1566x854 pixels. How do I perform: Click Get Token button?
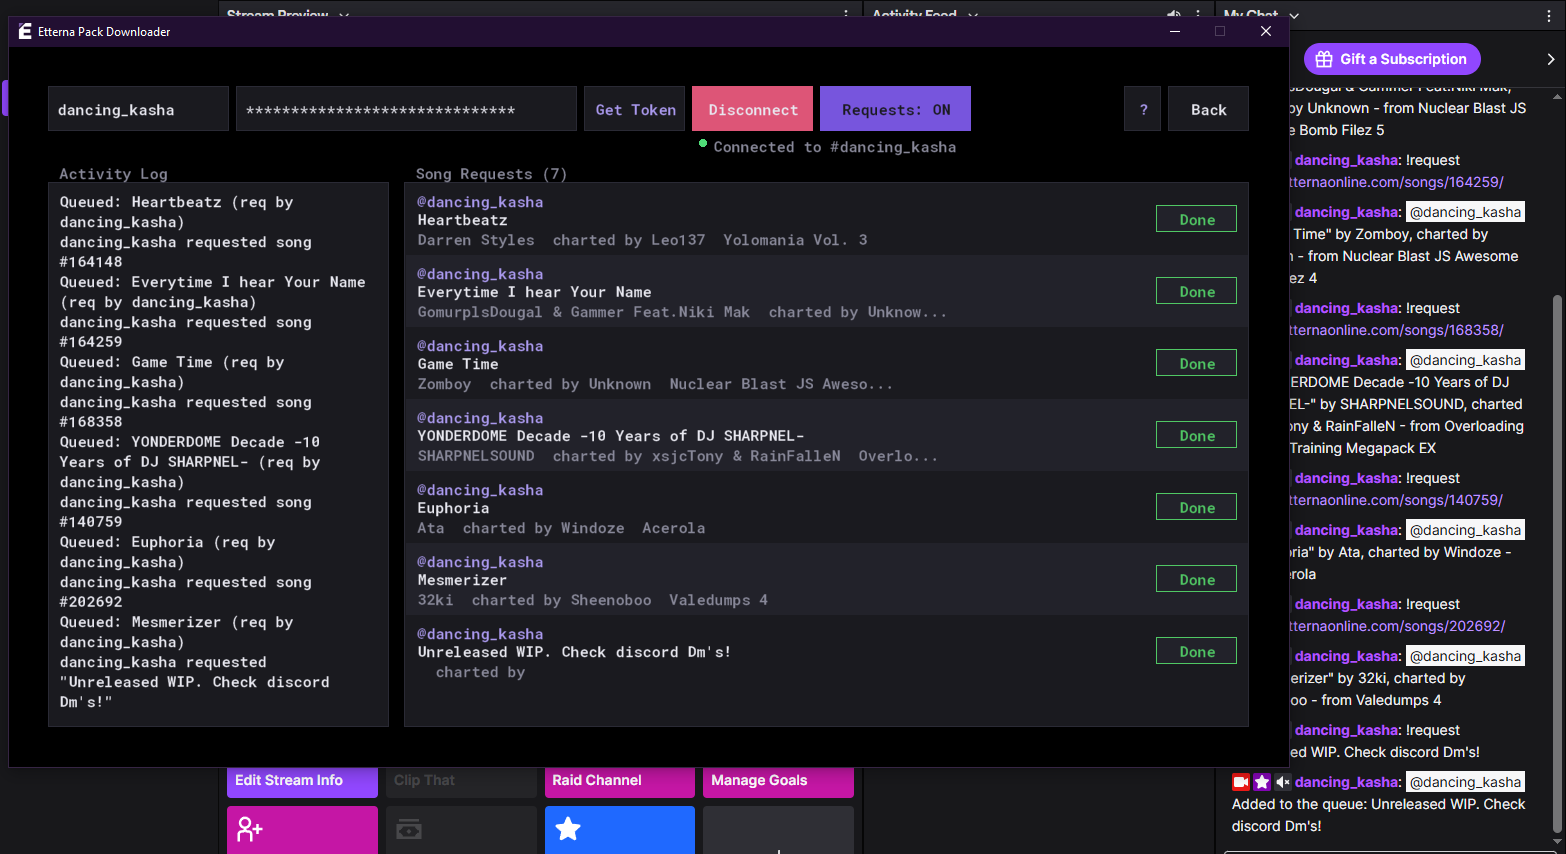coord(635,109)
